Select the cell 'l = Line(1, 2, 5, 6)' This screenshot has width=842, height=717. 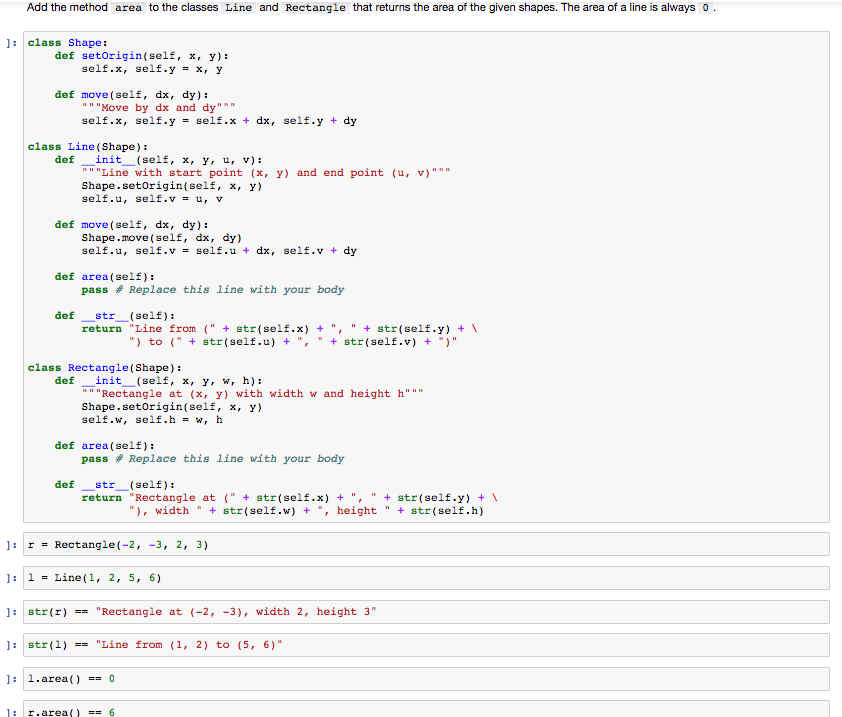[x=426, y=578]
